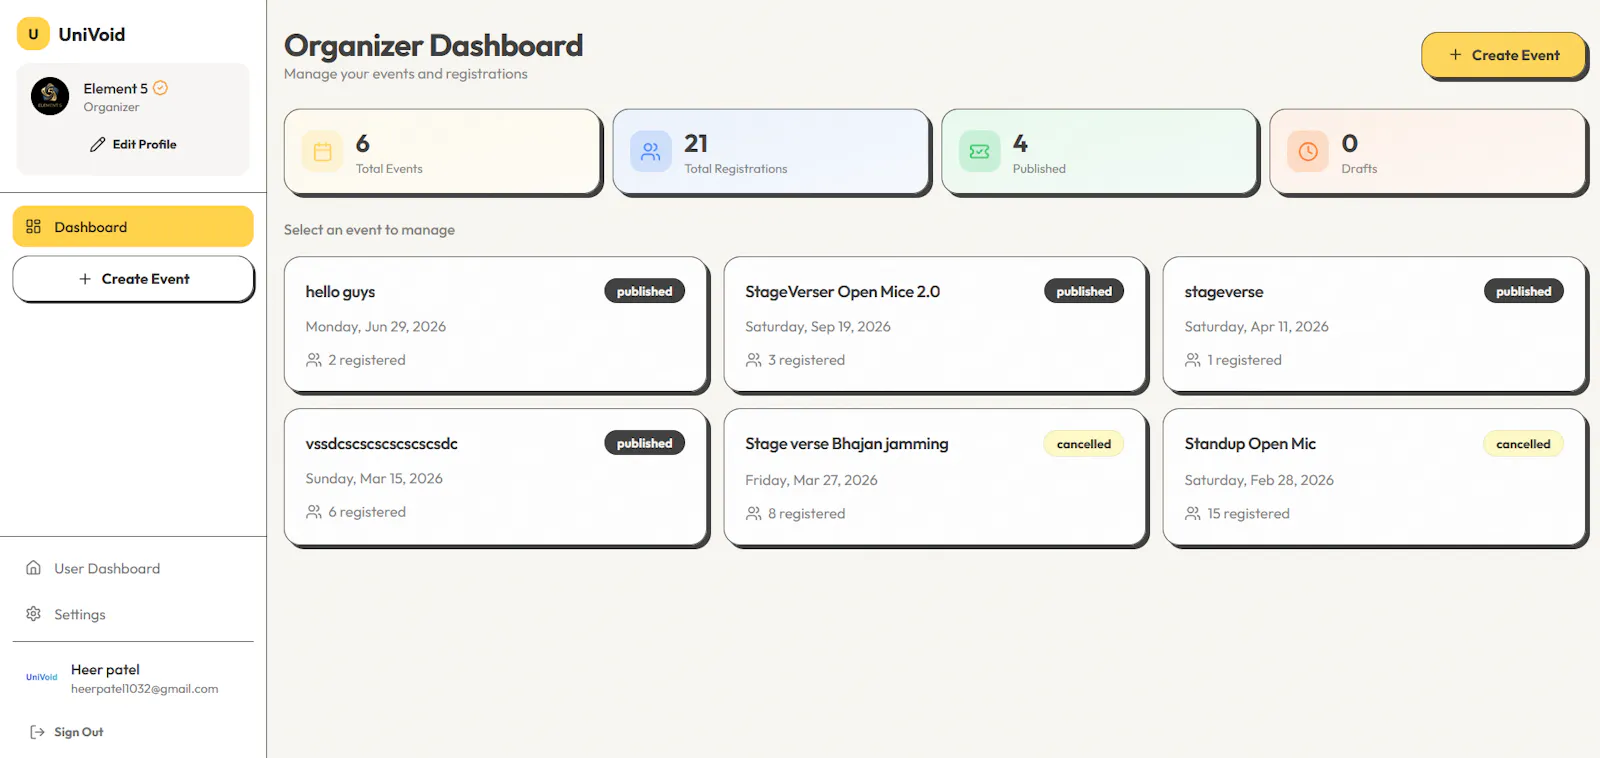The image size is (1600, 758).
Task: Click the Organizer Dashboard heading
Action: (433, 46)
